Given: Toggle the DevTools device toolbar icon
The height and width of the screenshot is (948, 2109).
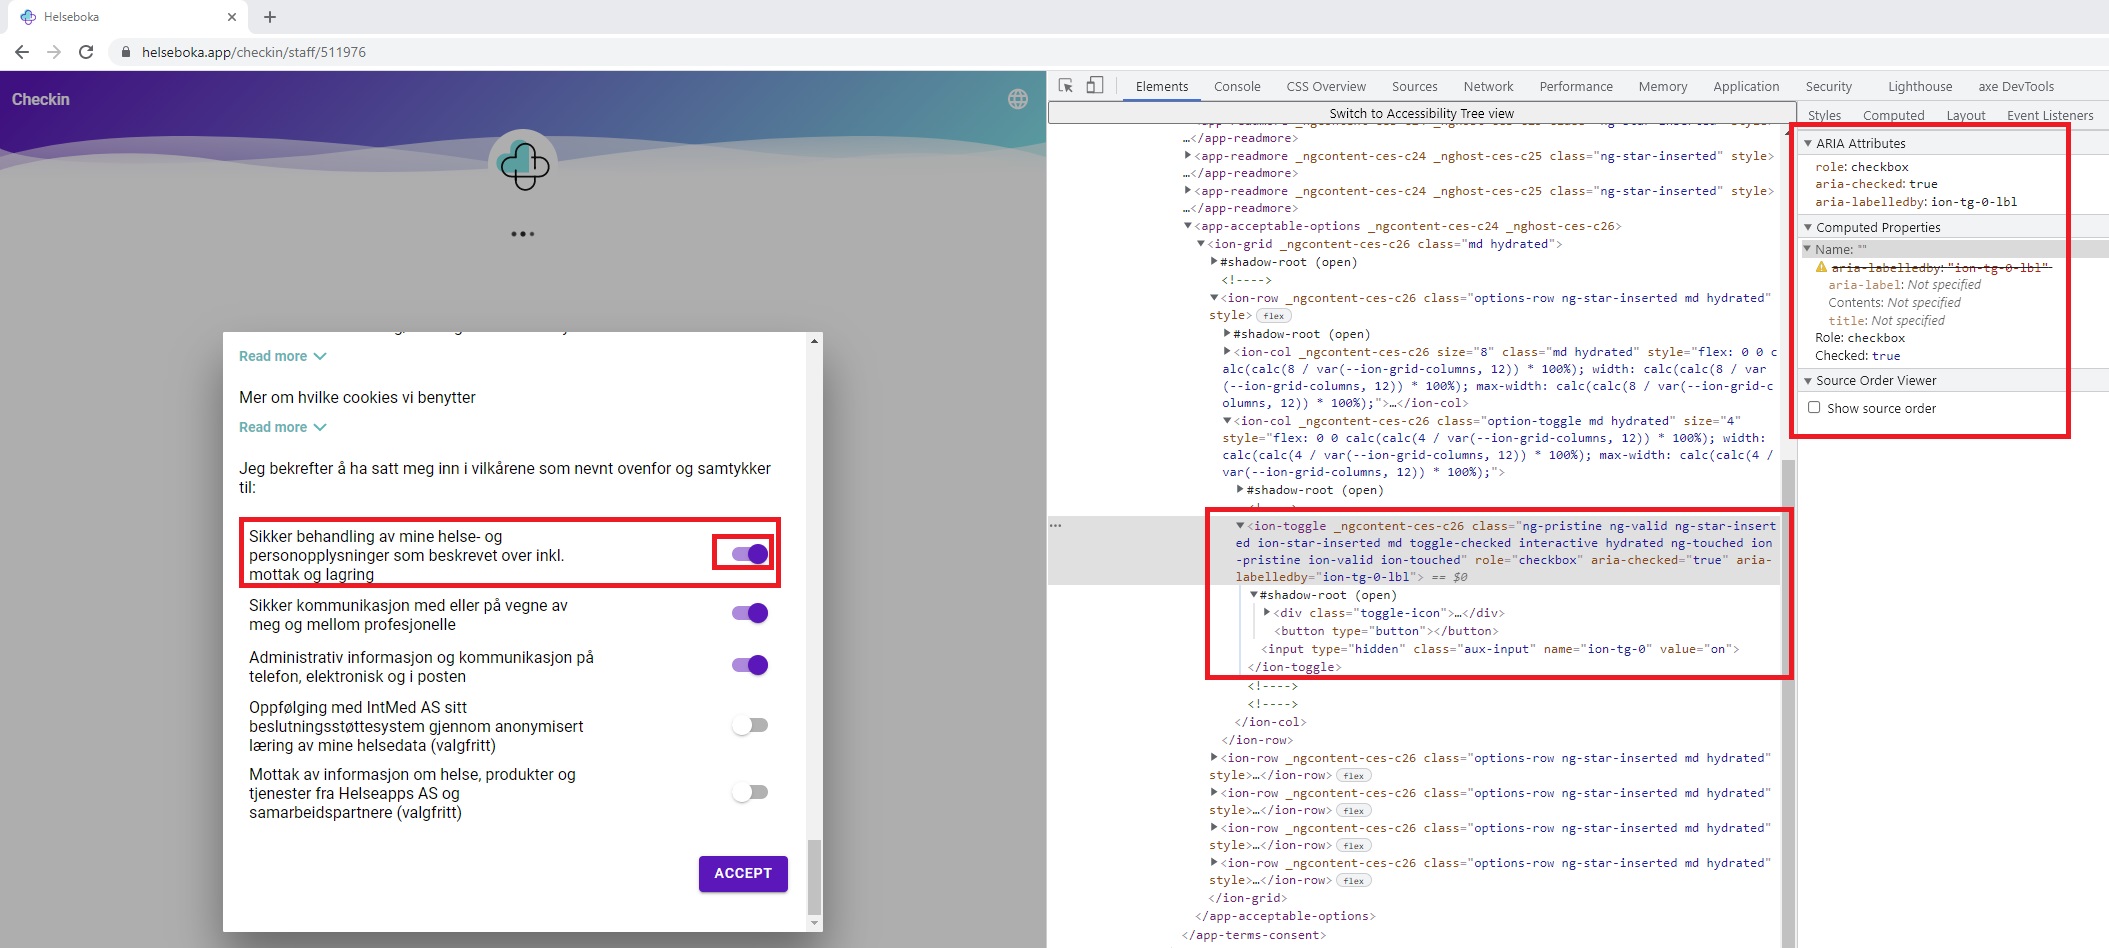Looking at the screenshot, I should [x=1095, y=86].
